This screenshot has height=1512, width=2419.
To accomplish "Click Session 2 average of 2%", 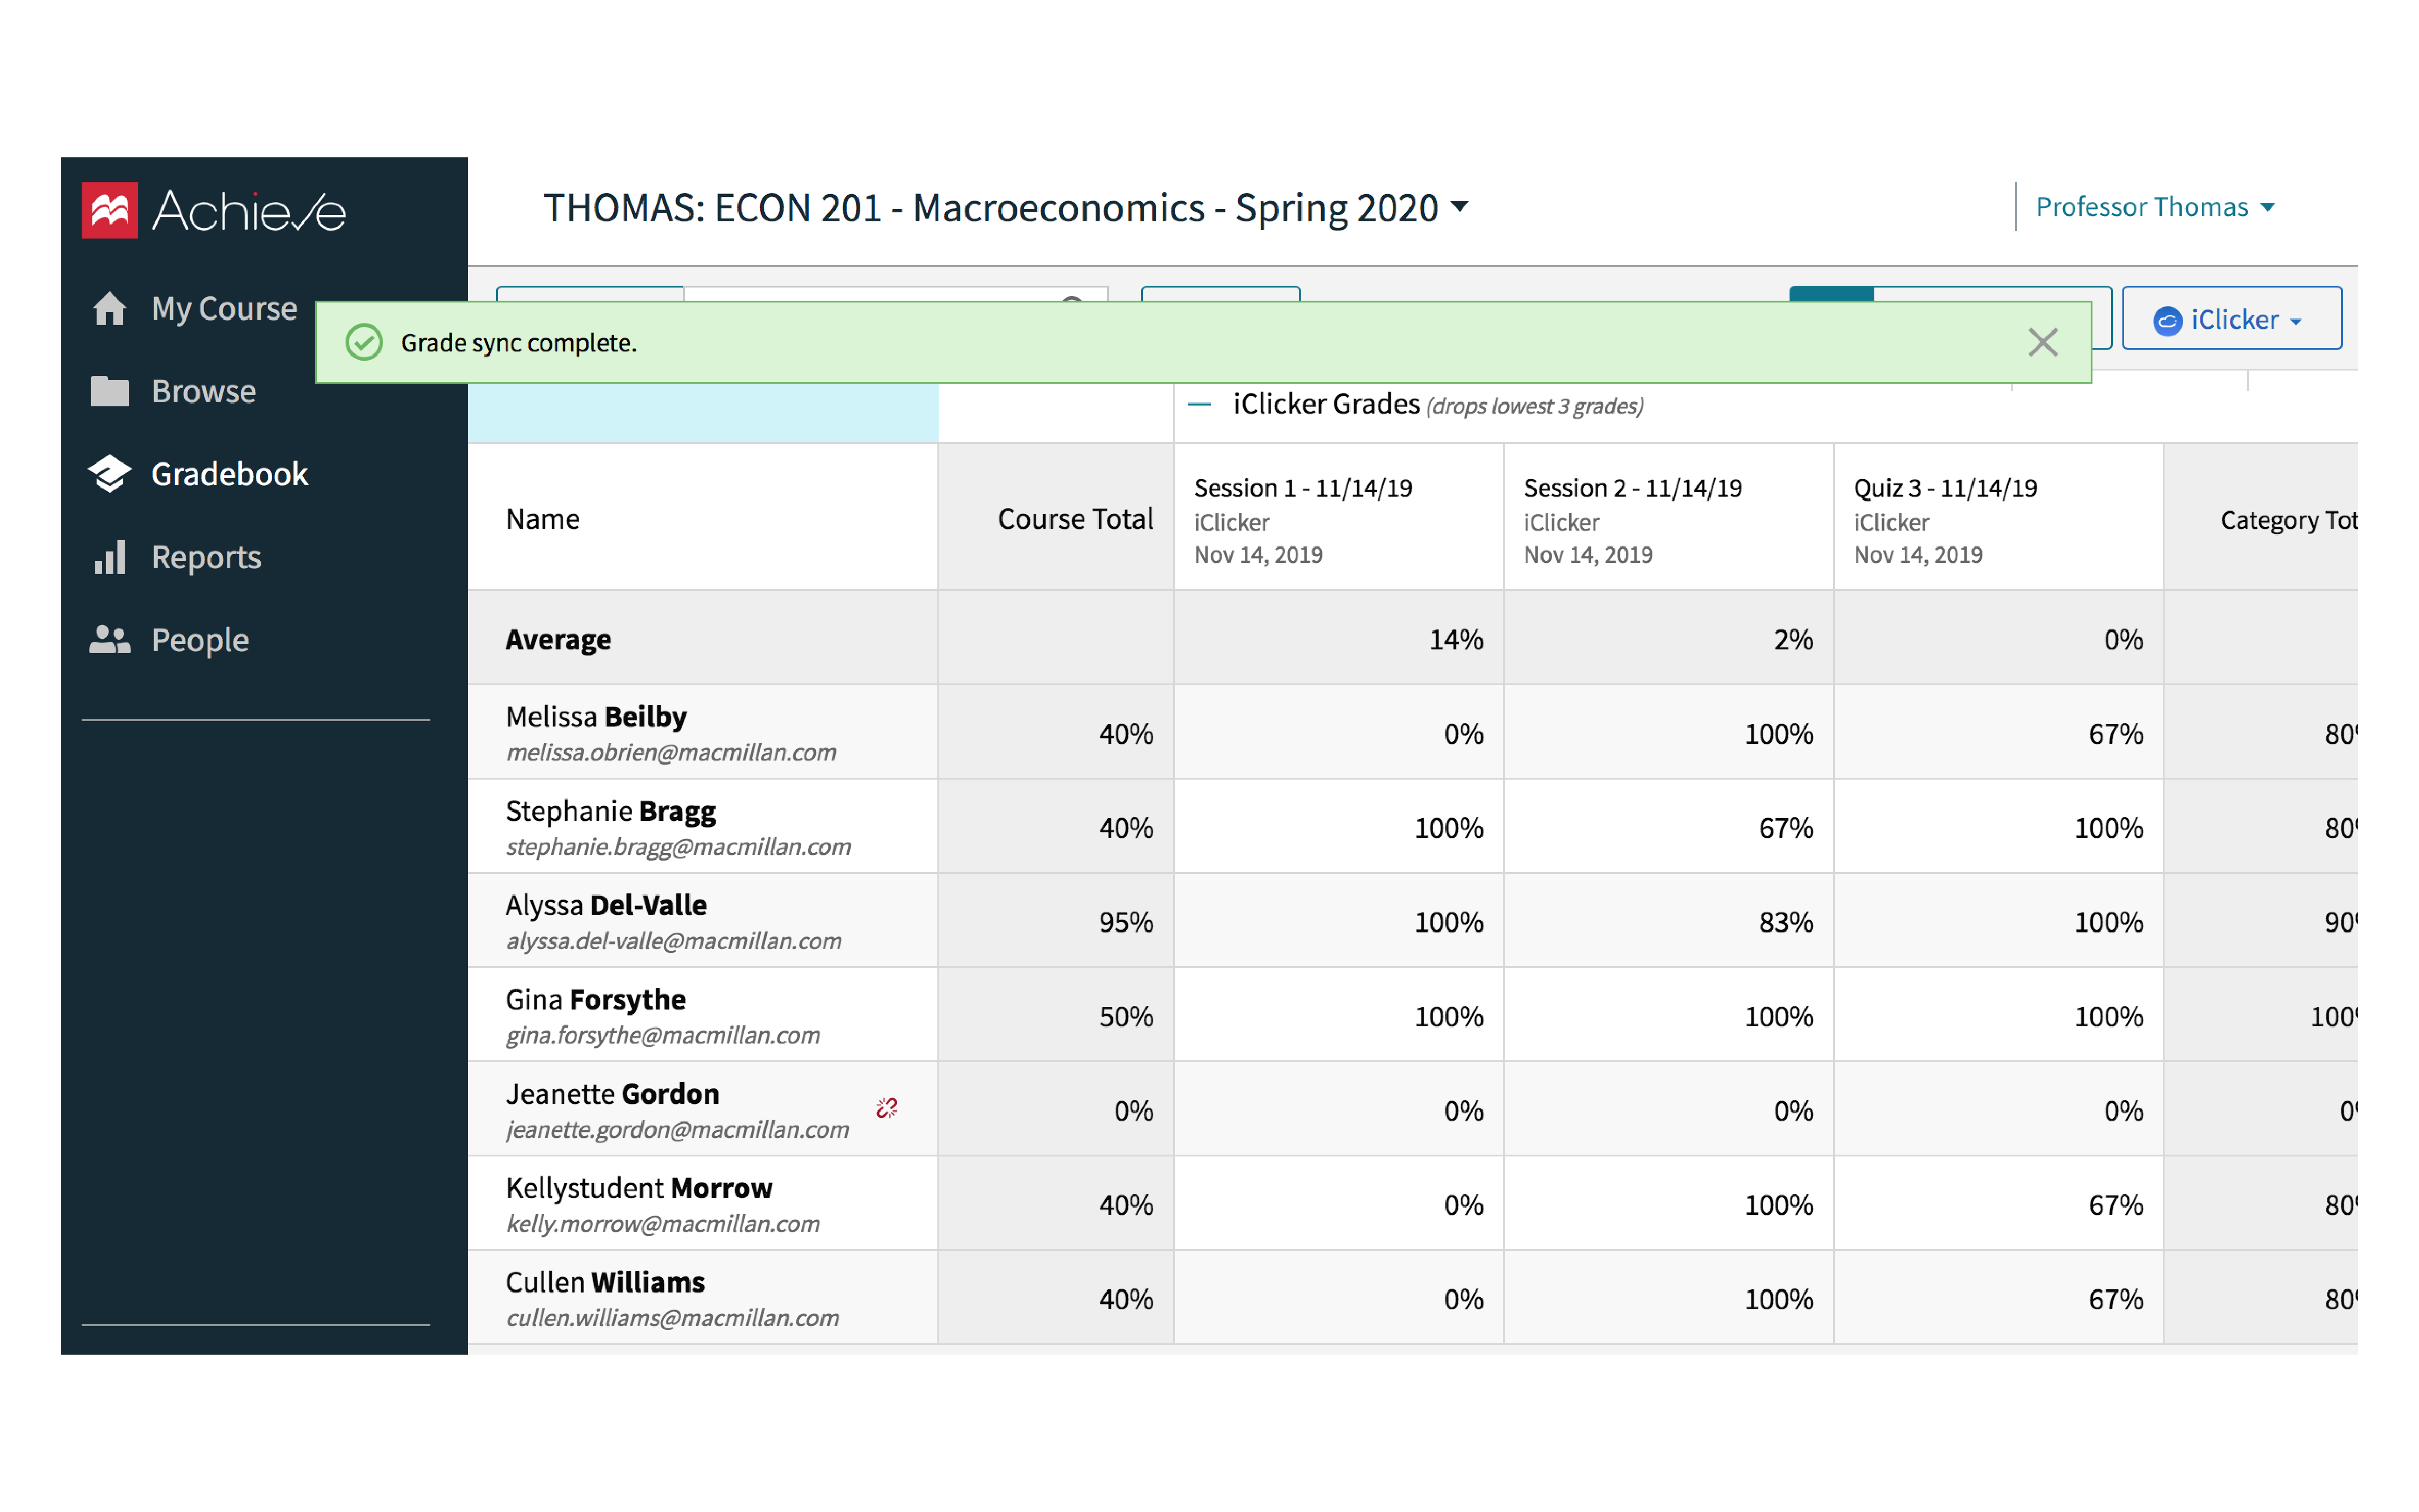I will (x=1793, y=640).
